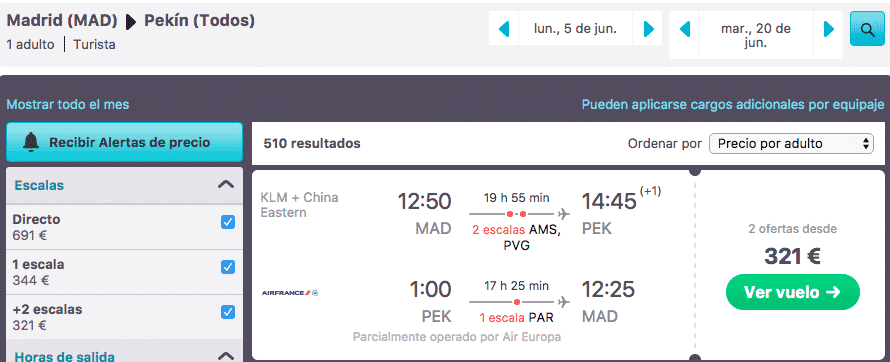Go to previous return date arrow
The width and height of the screenshot is (890, 362).
685,28
